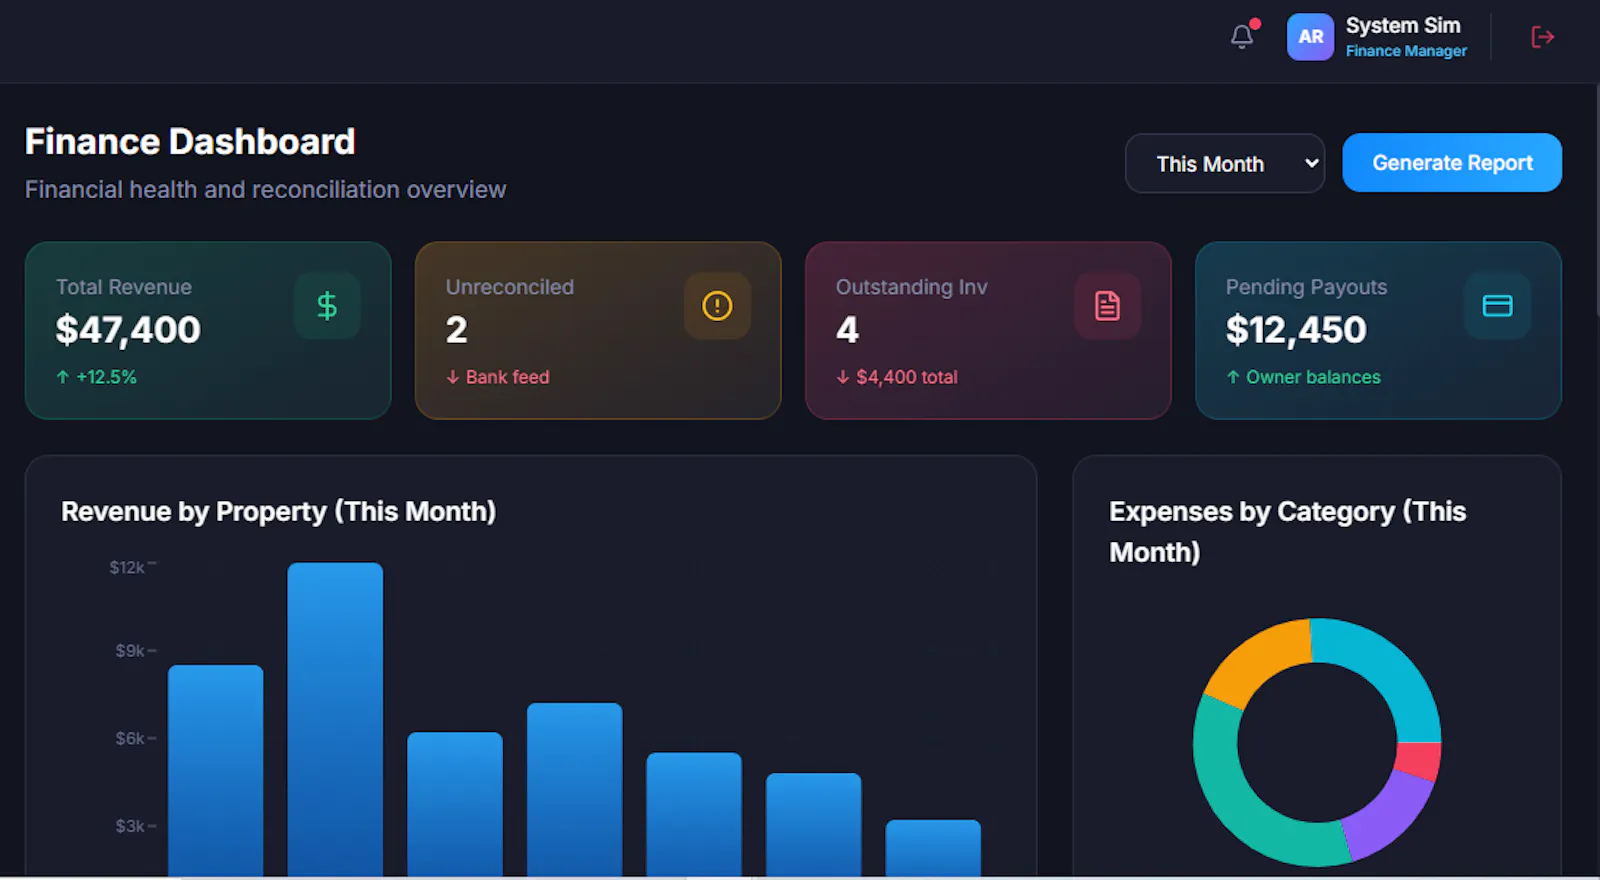Select the shortest revenue bar
The image size is (1600, 880).
point(933,848)
